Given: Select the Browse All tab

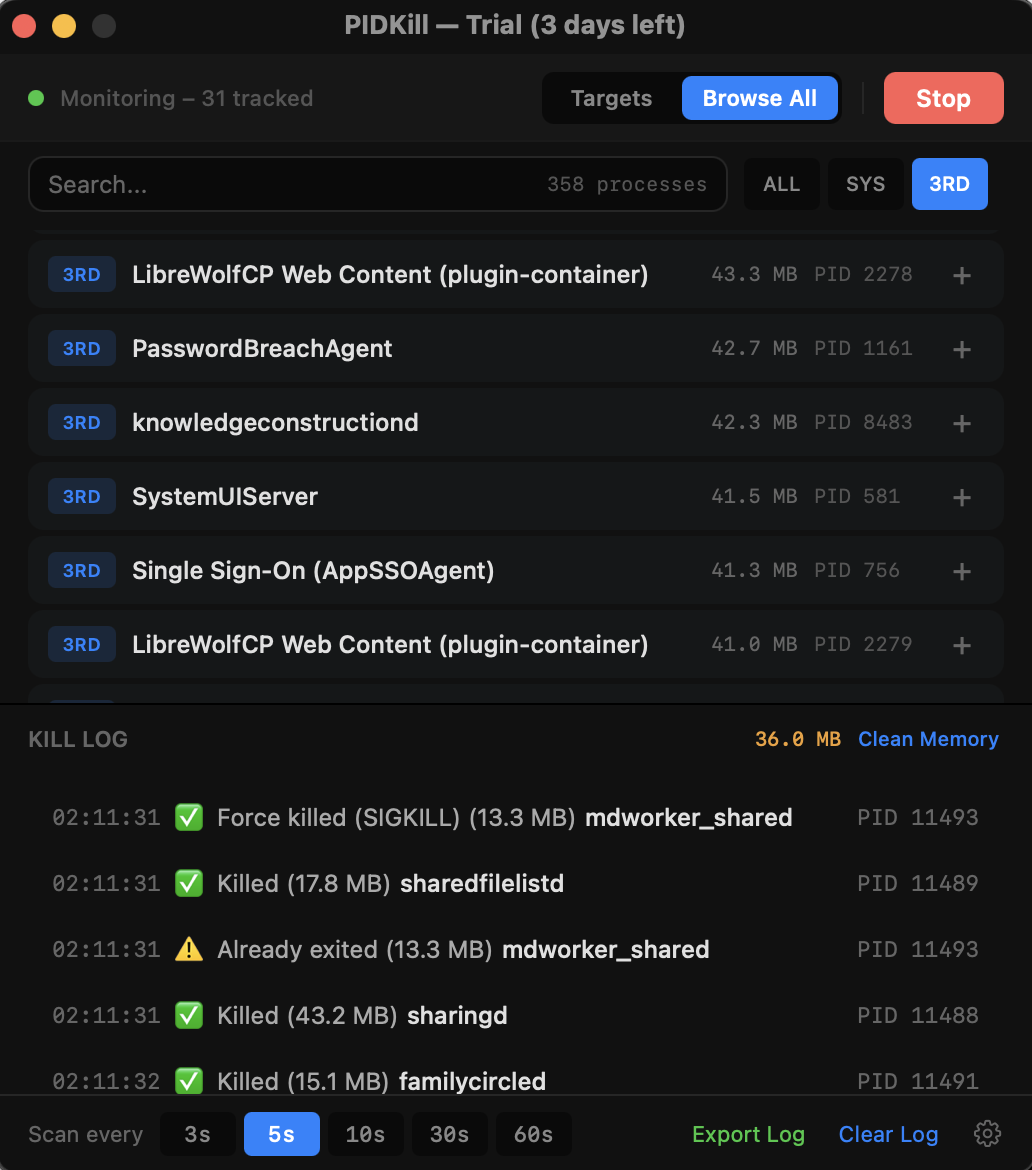Looking at the screenshot, I should click(759, 98).
